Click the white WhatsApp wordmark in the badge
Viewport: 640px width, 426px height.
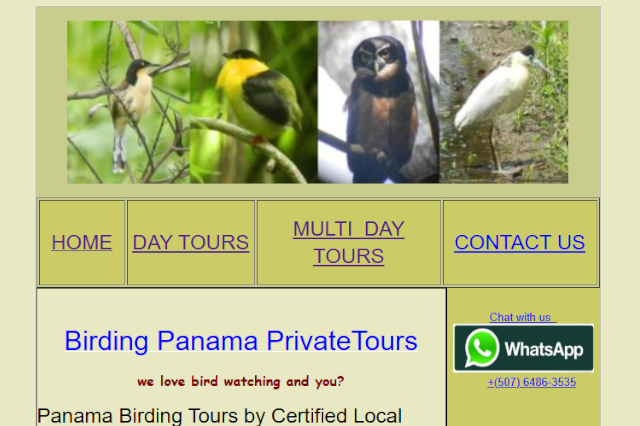click(544, 350)
